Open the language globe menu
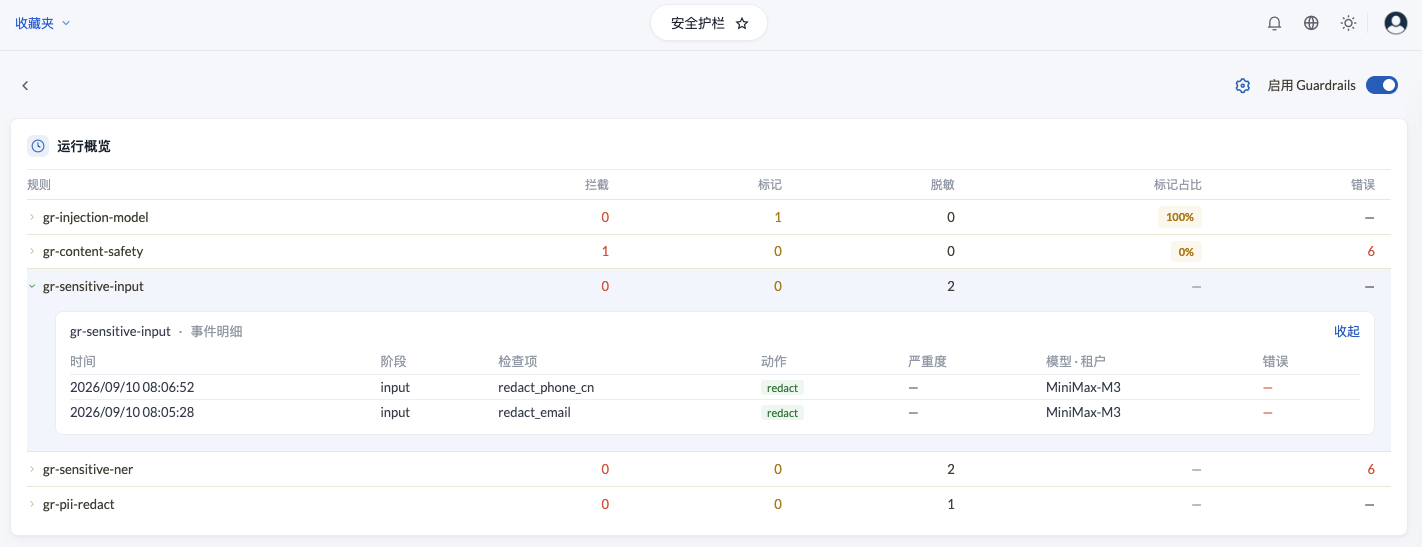The image size is (1422, 547). coord(1311,23)
